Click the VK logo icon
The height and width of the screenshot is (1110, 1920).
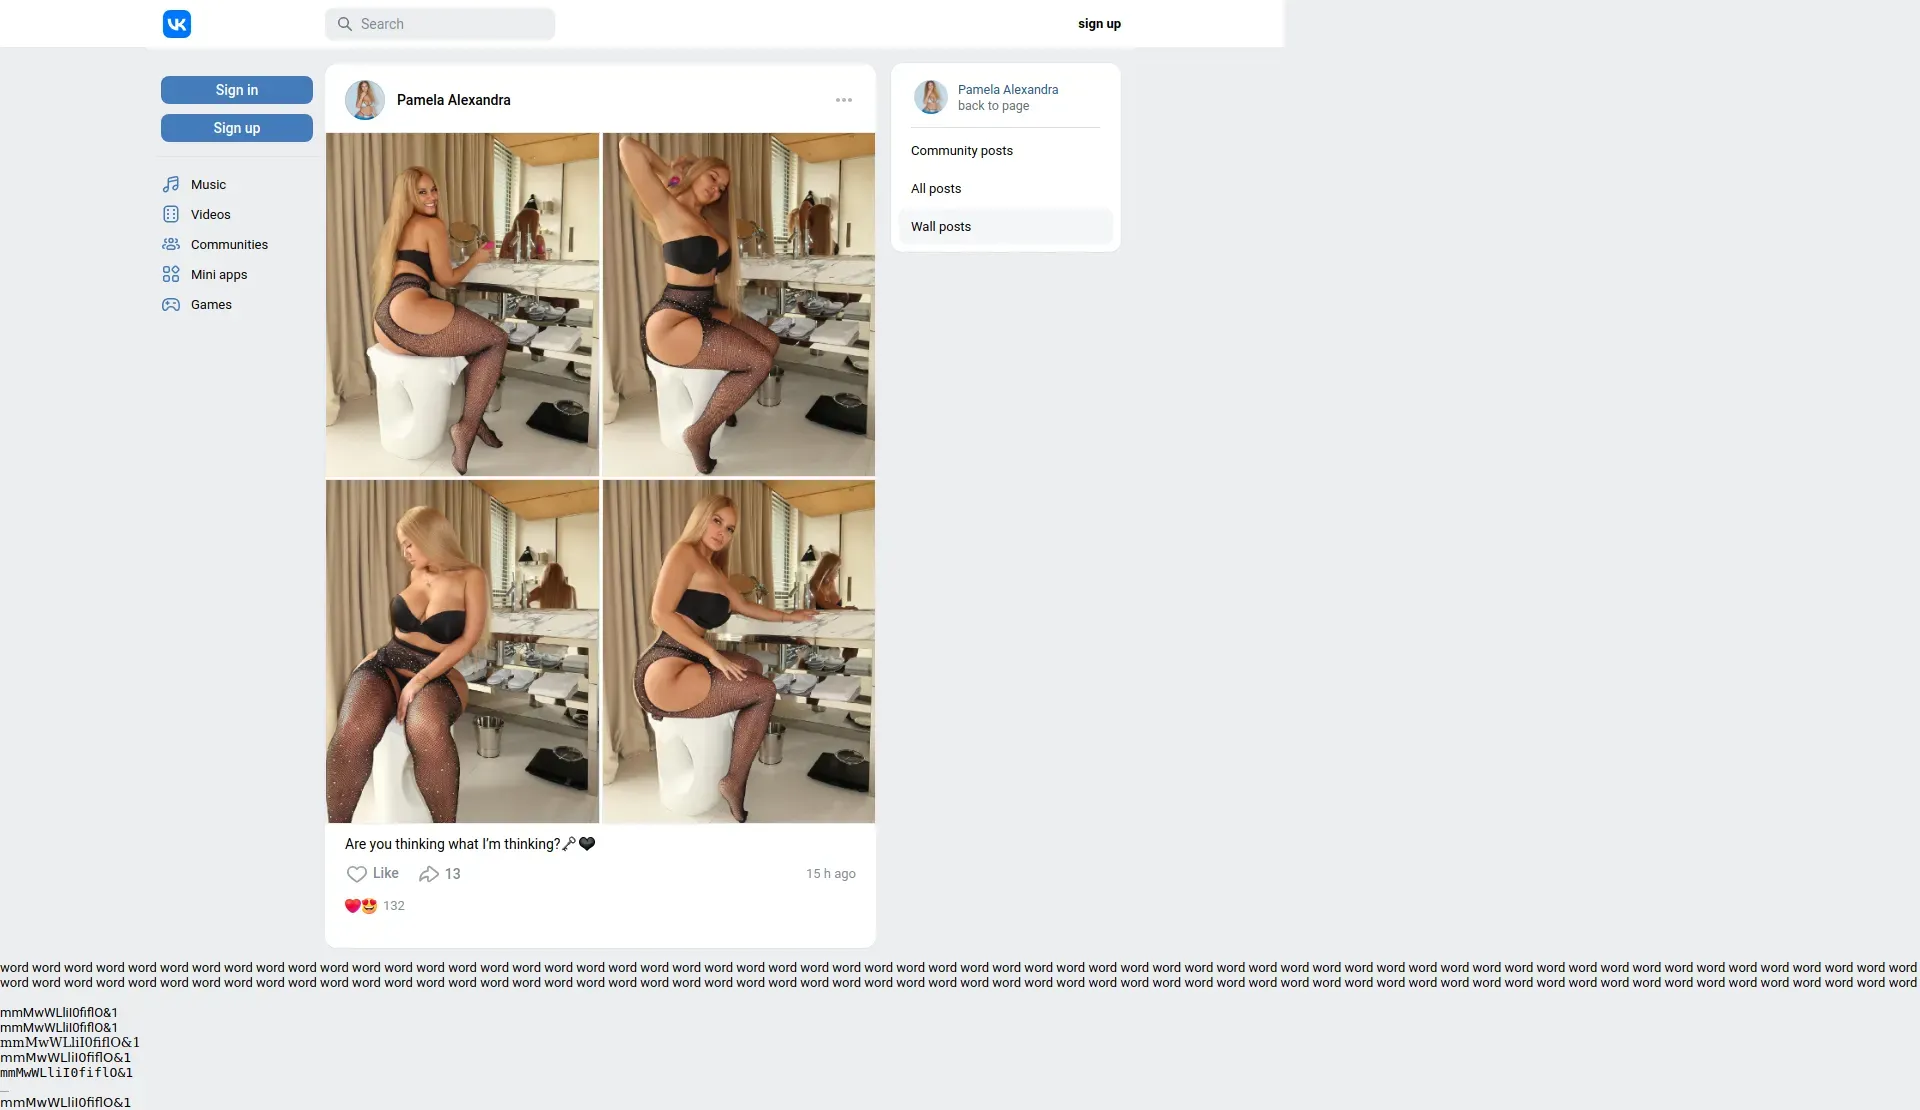(177, 24)
